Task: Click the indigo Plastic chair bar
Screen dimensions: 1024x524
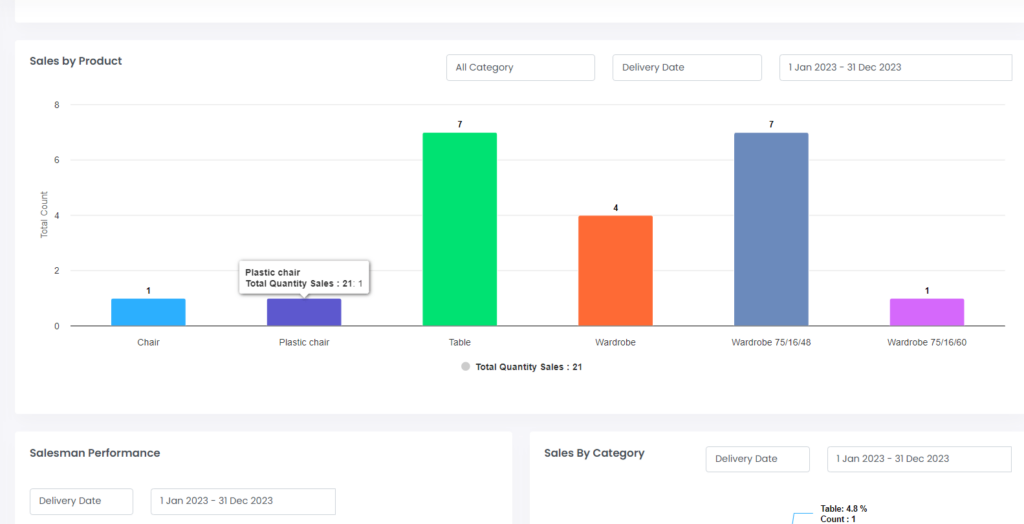Action: 304,313
